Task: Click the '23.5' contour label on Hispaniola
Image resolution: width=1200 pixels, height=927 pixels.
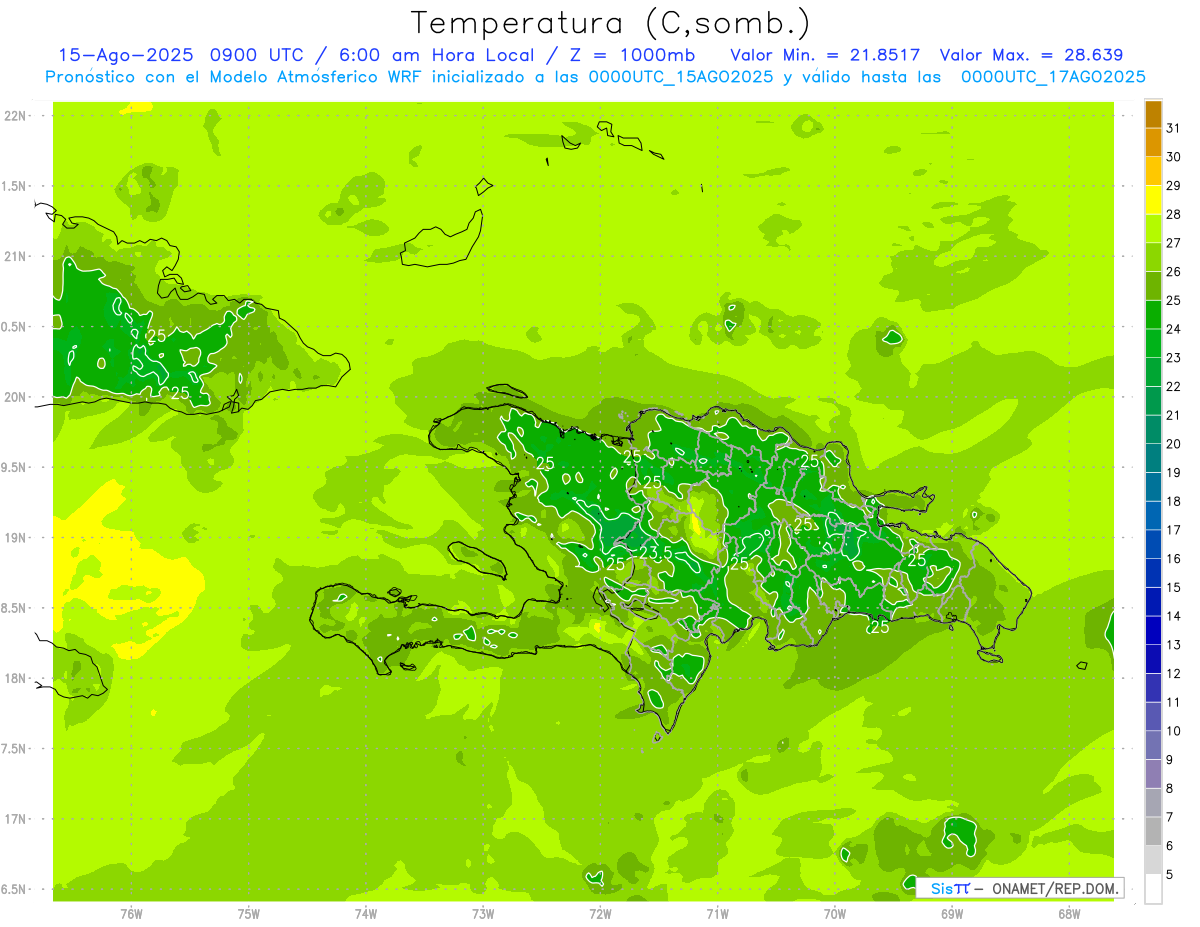Action: pos(655,551)
